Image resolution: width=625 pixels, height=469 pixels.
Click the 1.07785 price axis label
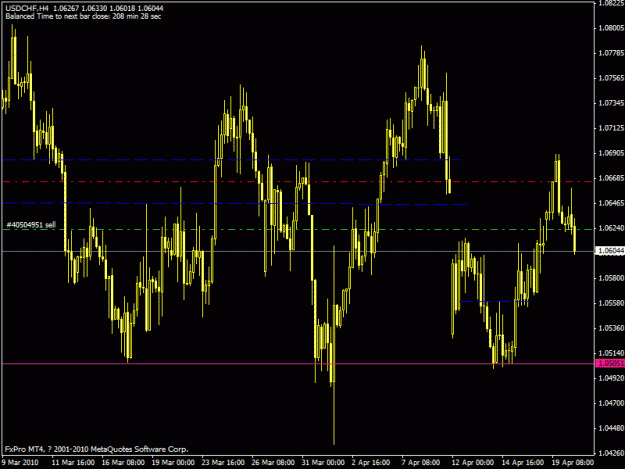coord(611,53)
